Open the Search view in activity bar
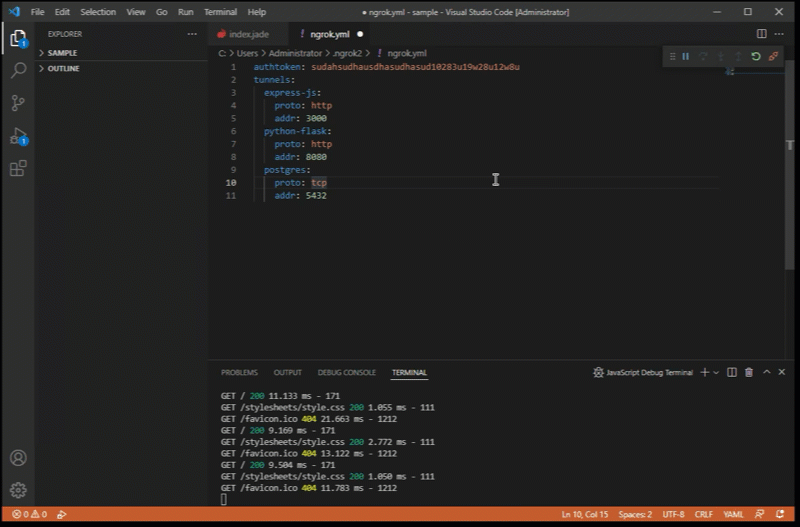800x527 pixels. pos(18,71)
